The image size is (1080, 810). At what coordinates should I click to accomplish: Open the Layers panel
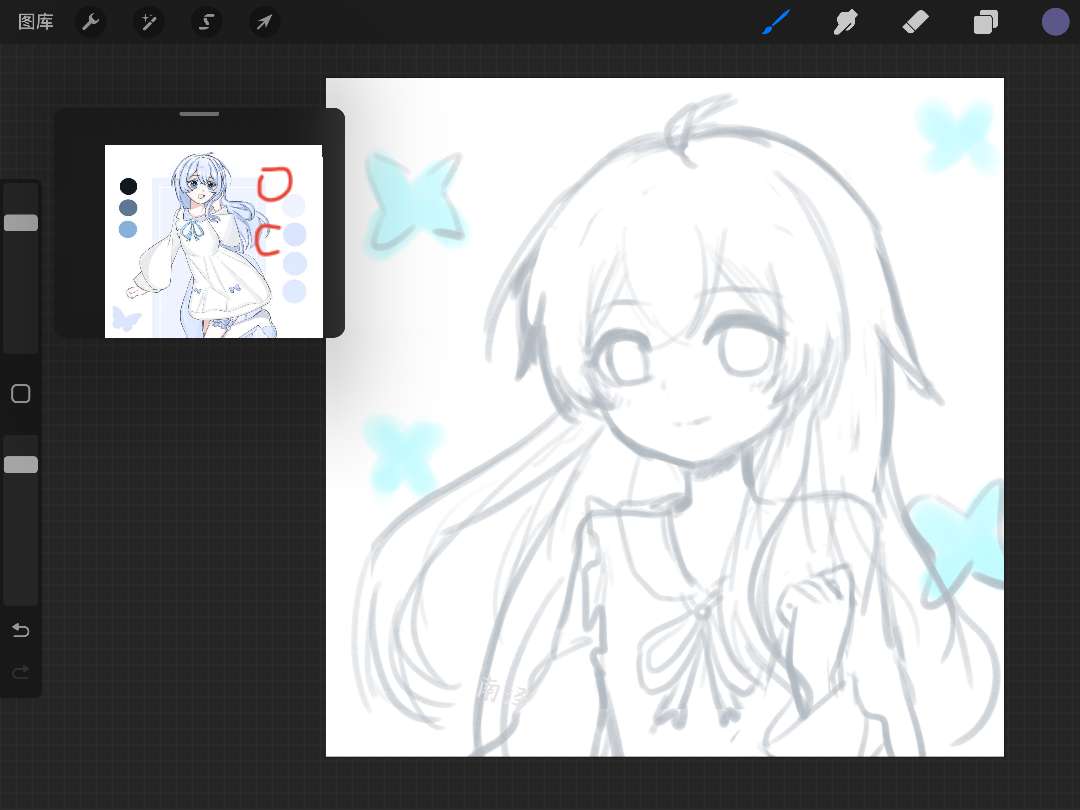pos(986,22)
